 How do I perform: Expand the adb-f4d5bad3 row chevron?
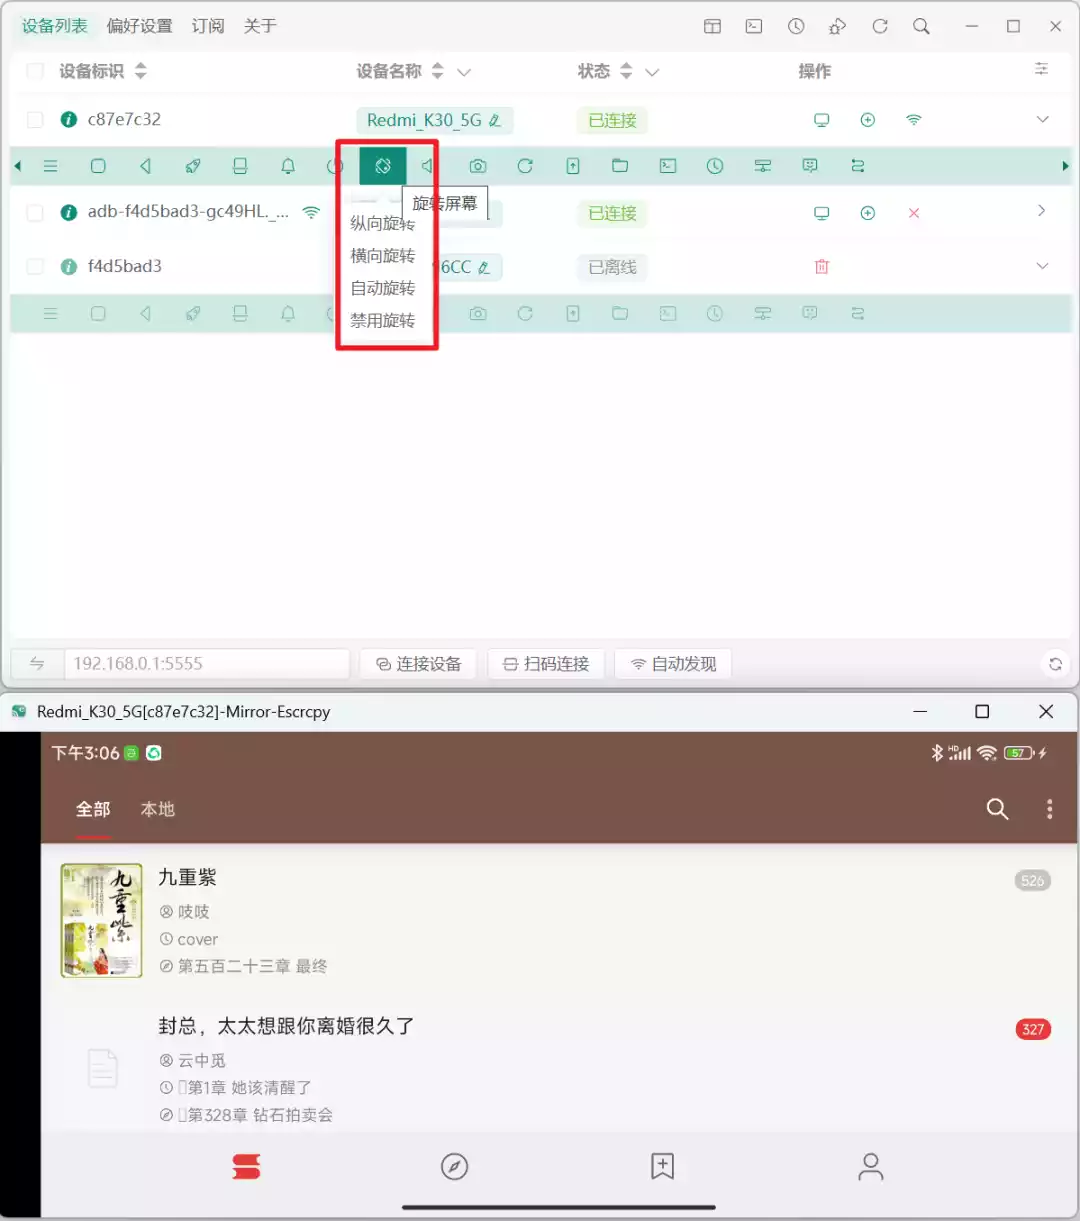pyautogui.click(x=1042, y=211)
